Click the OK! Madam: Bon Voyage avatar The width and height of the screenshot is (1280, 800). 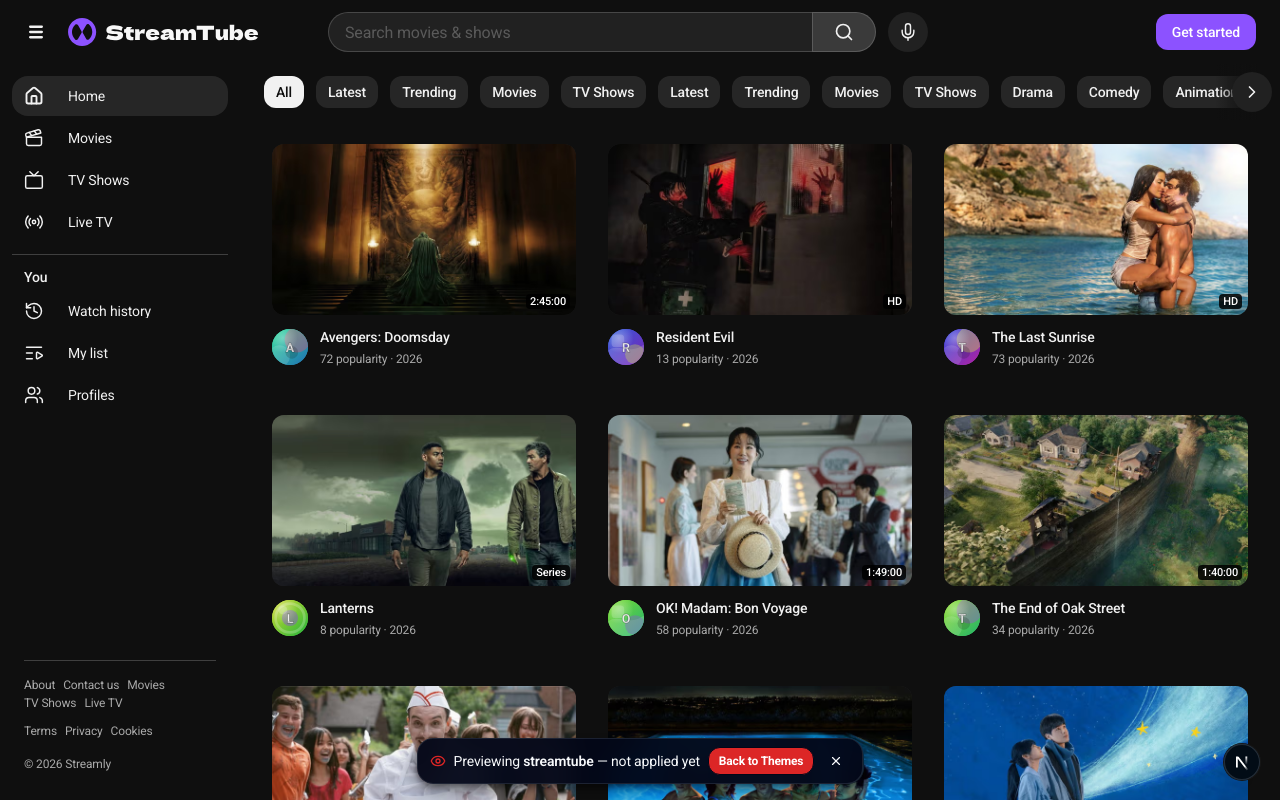click(x=626, y=618)
